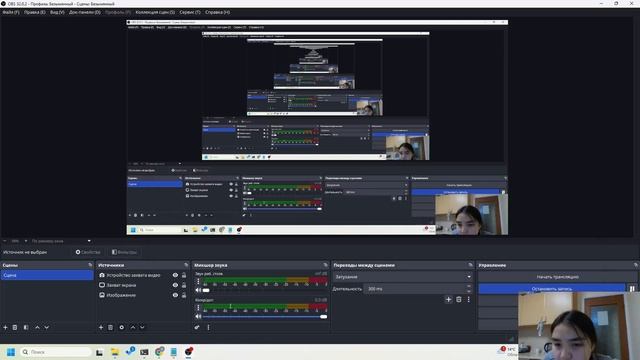
Task: Move source up arrow
Action: (133, 327)
